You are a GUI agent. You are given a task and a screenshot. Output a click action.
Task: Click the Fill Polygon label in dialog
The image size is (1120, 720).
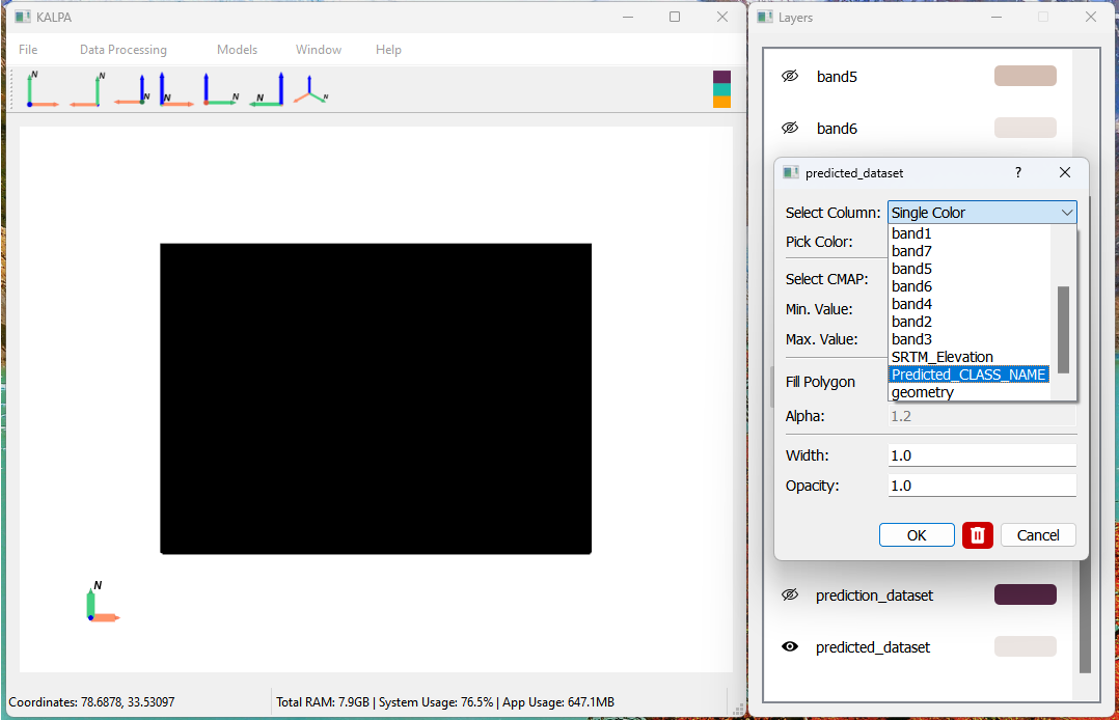coord(820,382)
